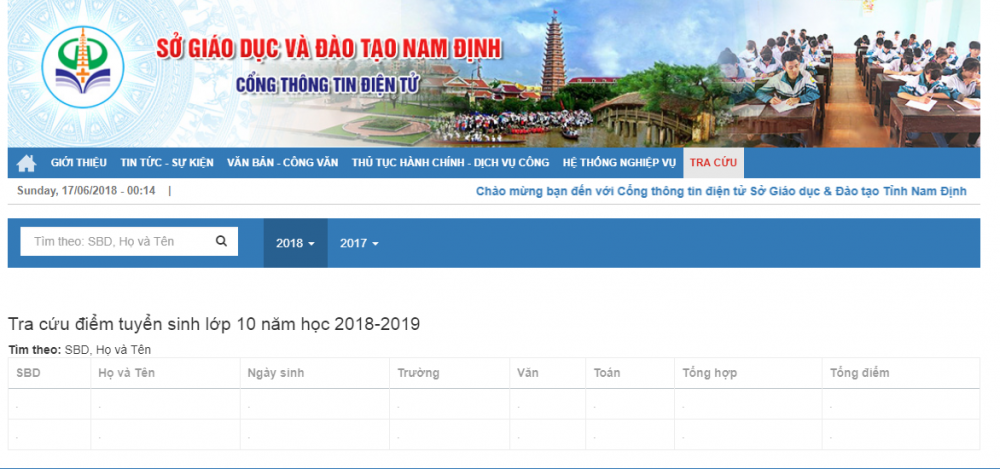Click the magnifier search icon
Screen dimensions: 1000x469
pyautogui.click(x=221, y=241)
